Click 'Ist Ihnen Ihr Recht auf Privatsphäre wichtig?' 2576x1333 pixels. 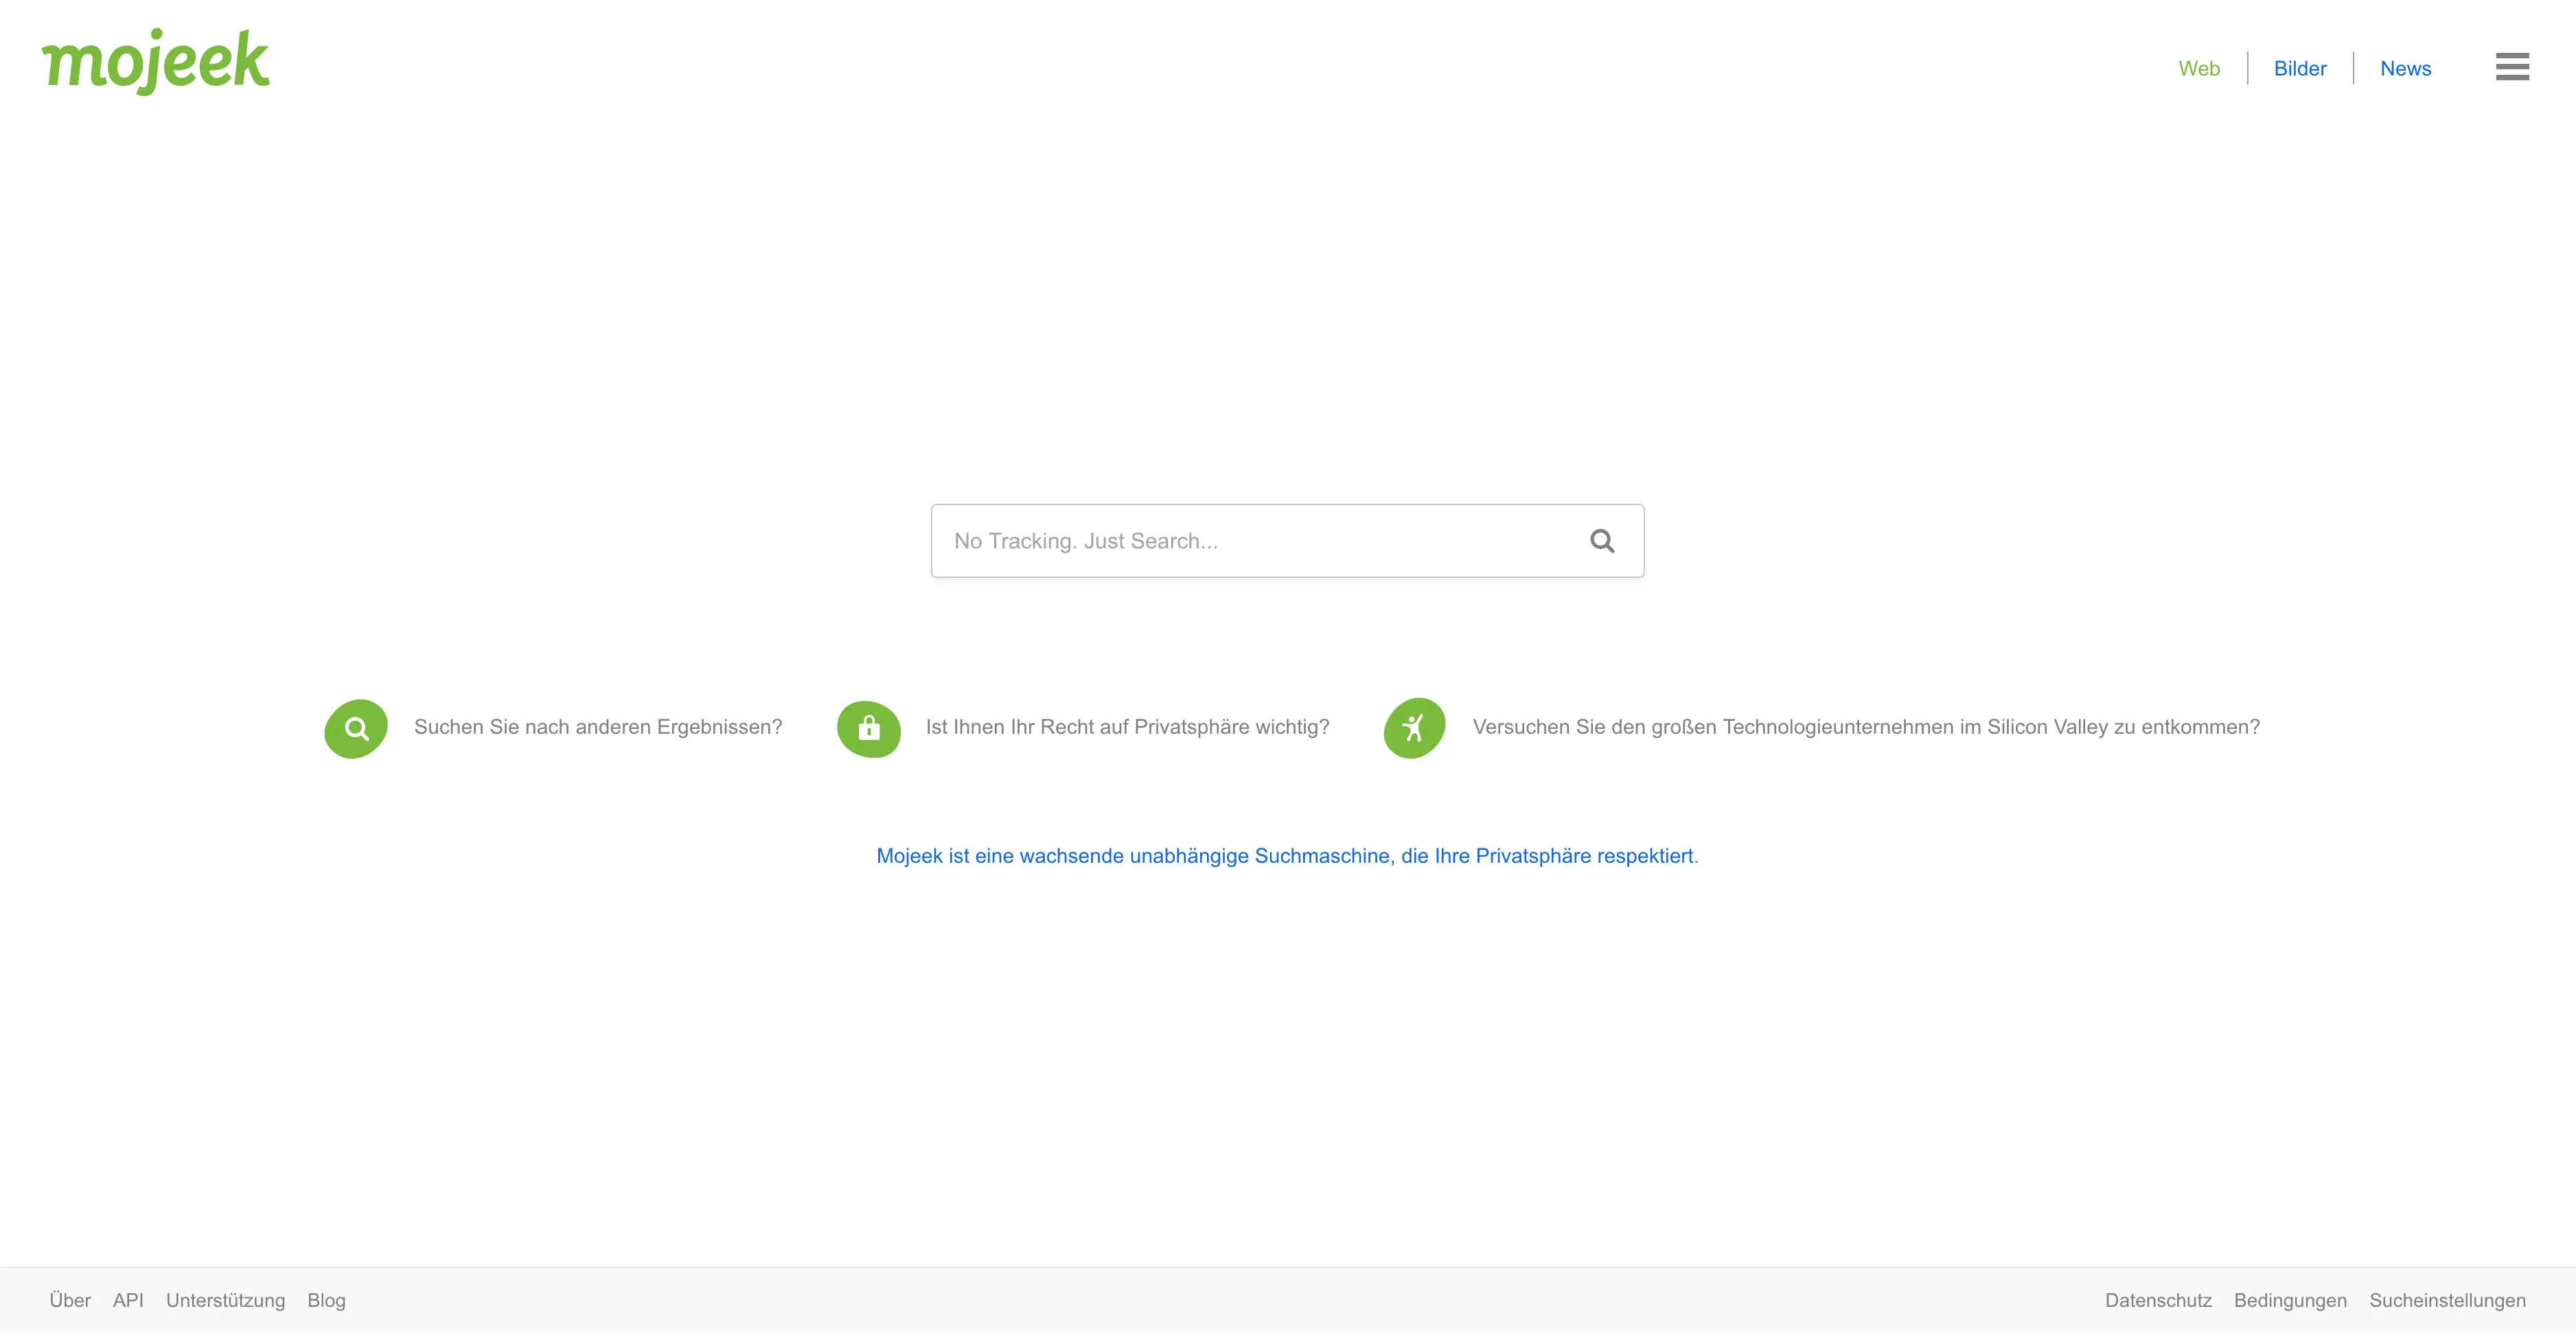tap(1127, 727)
